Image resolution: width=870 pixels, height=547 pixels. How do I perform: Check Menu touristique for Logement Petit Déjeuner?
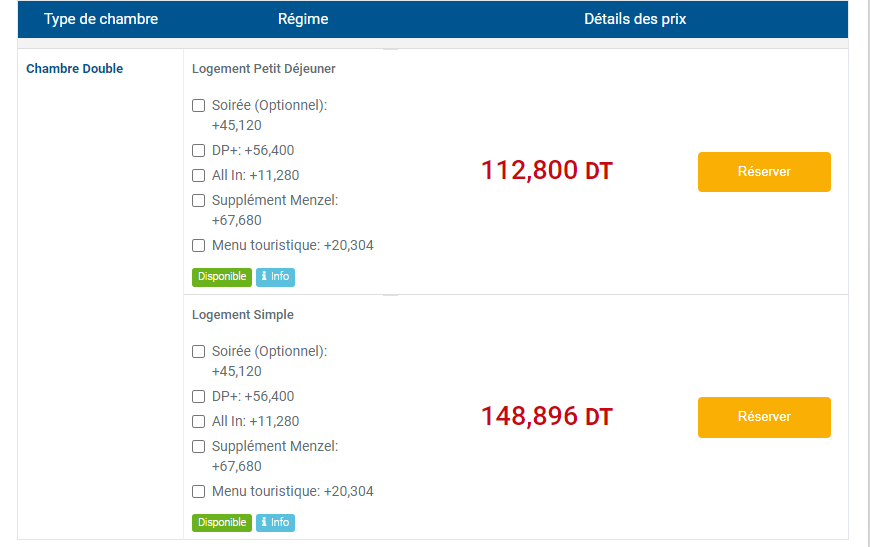pyautogui.click(x=199, y=246)
